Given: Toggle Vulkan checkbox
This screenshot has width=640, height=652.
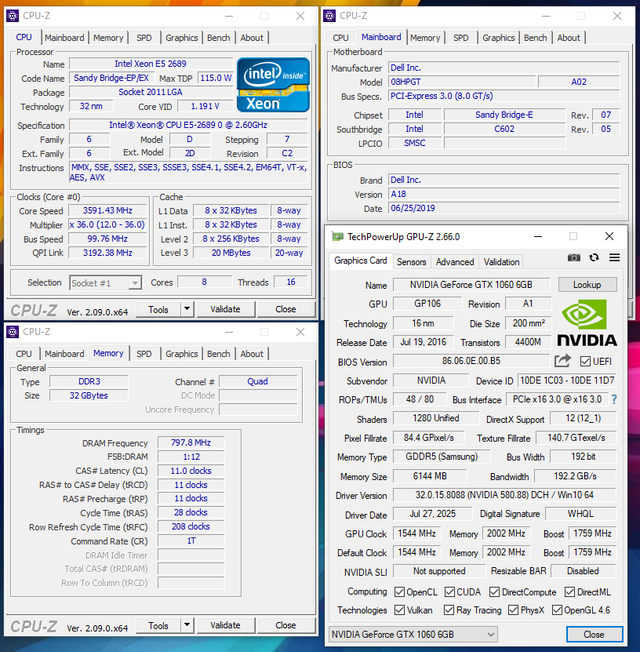Looking at the screenshot, I should pyautogui.click(x=399, y=610).
